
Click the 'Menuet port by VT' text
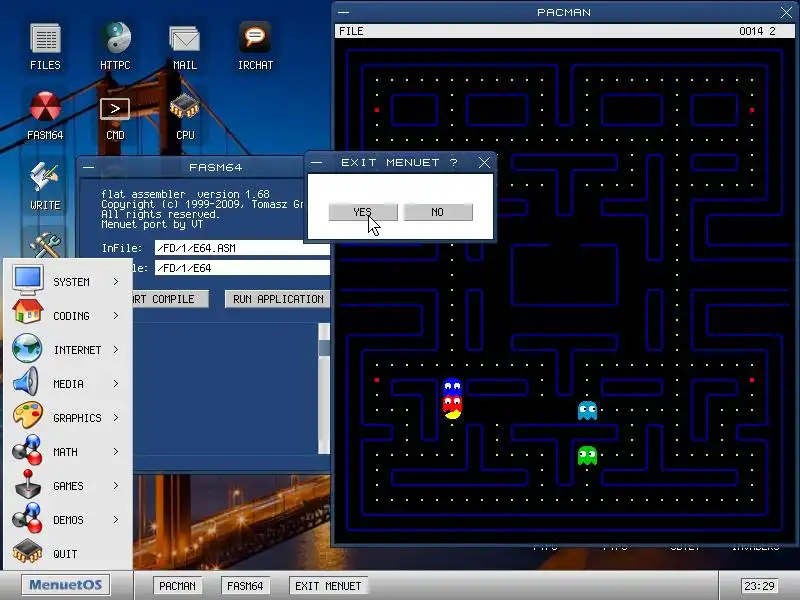pyautogui.click(x=152, y=224)
